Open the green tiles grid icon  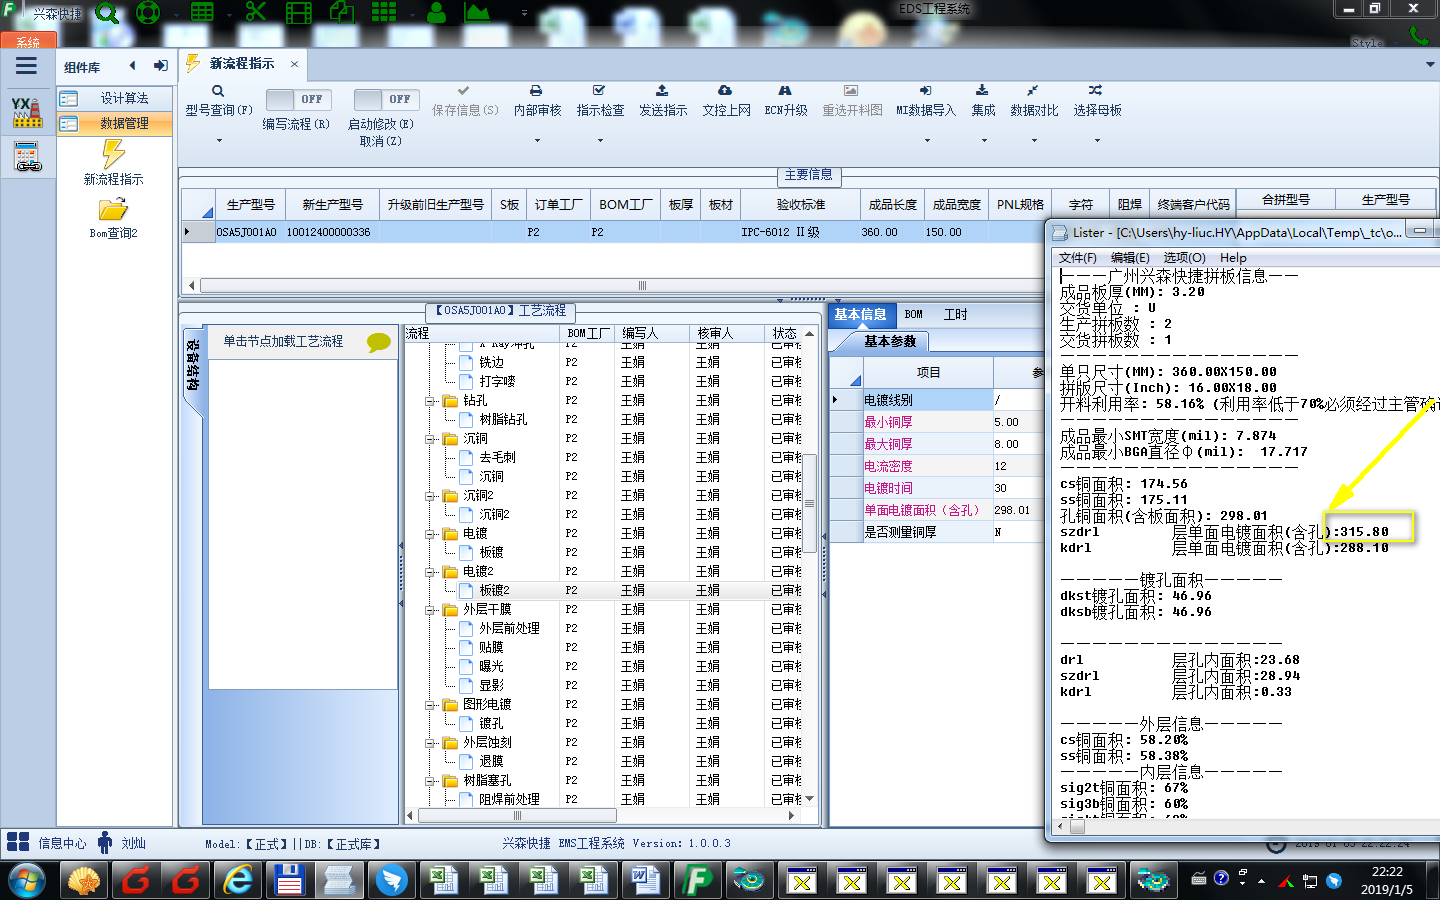click(384, 12)
